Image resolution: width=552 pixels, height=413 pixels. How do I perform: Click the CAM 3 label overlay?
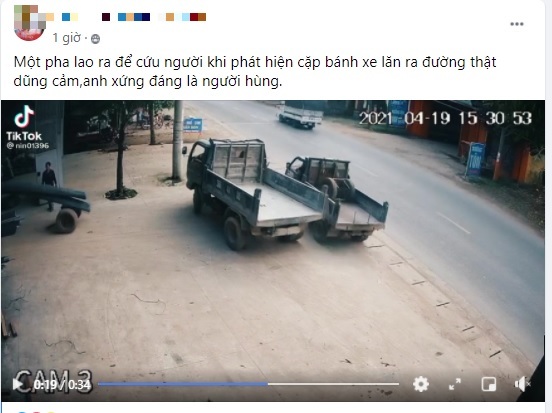click(52, 380)
